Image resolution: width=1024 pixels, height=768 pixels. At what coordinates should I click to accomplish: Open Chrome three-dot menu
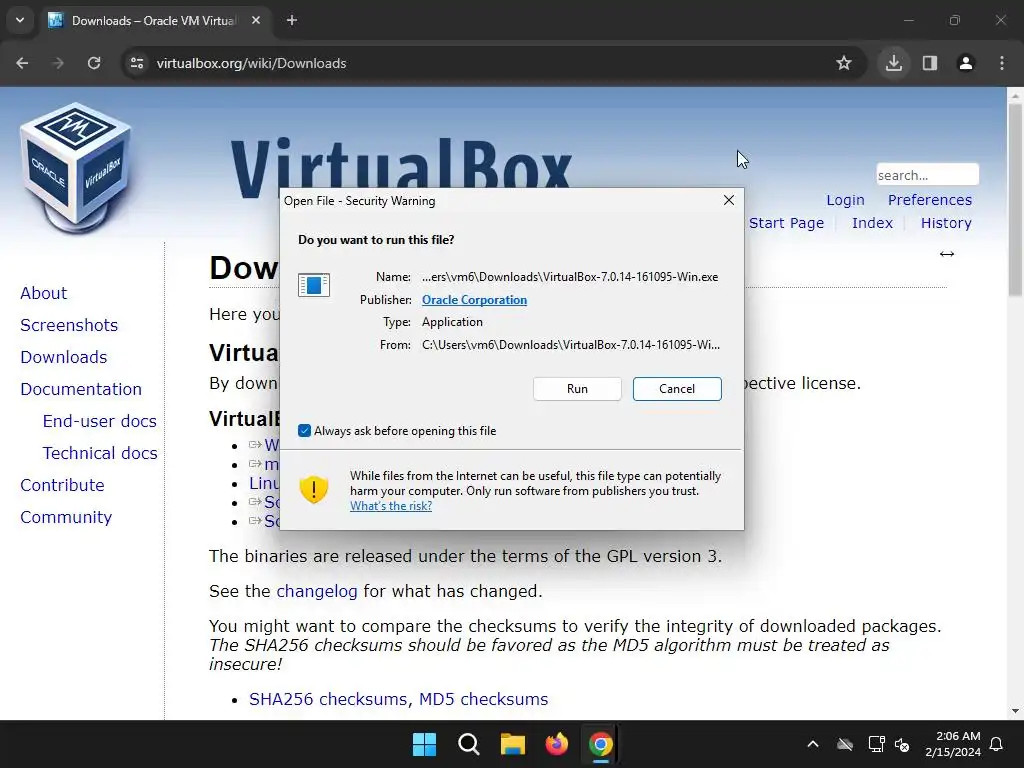click(1002, 63)
